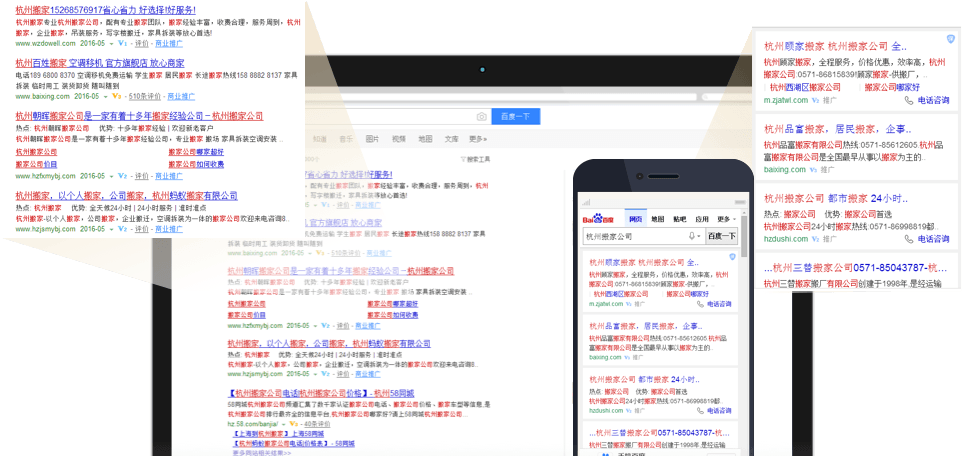Switch to the 图片 tab on the monitor
The image size is (963, 456).
click(372, 140)
